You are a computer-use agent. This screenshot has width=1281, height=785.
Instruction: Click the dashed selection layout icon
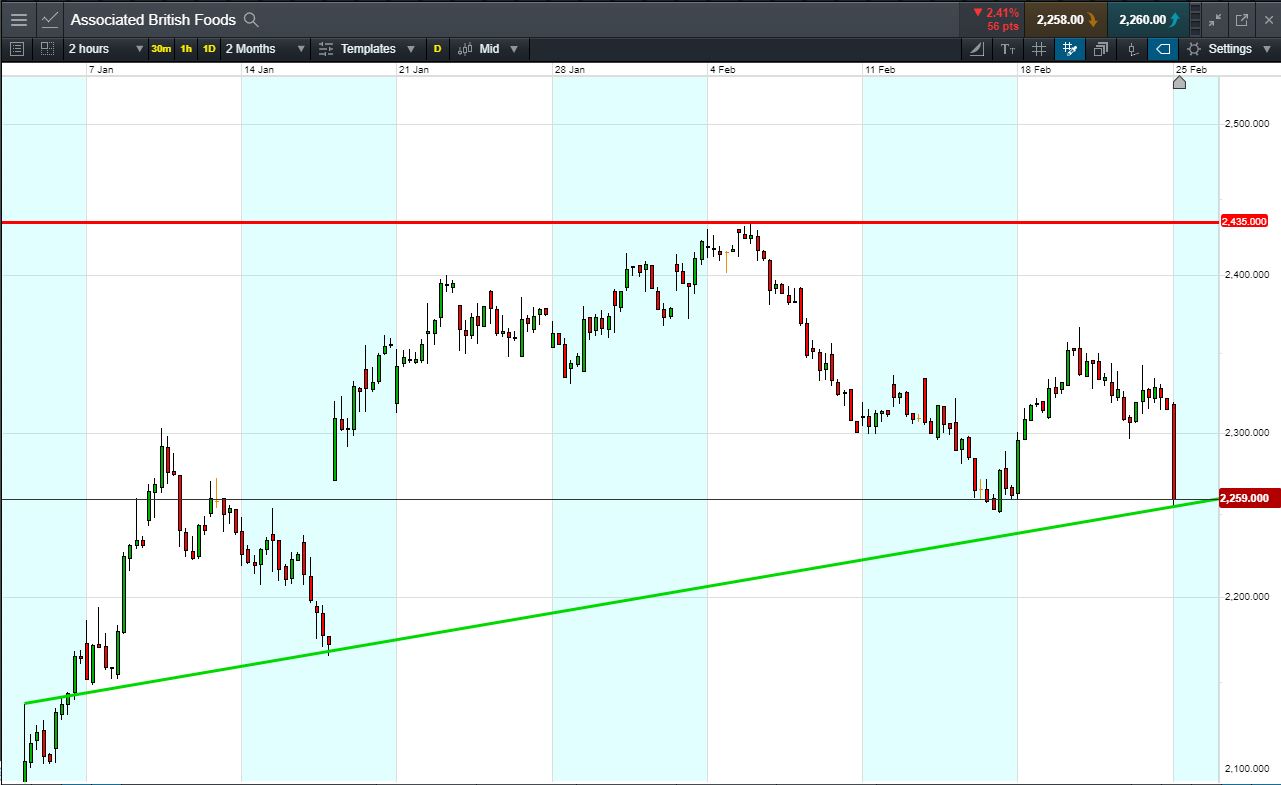pos(47,48)
